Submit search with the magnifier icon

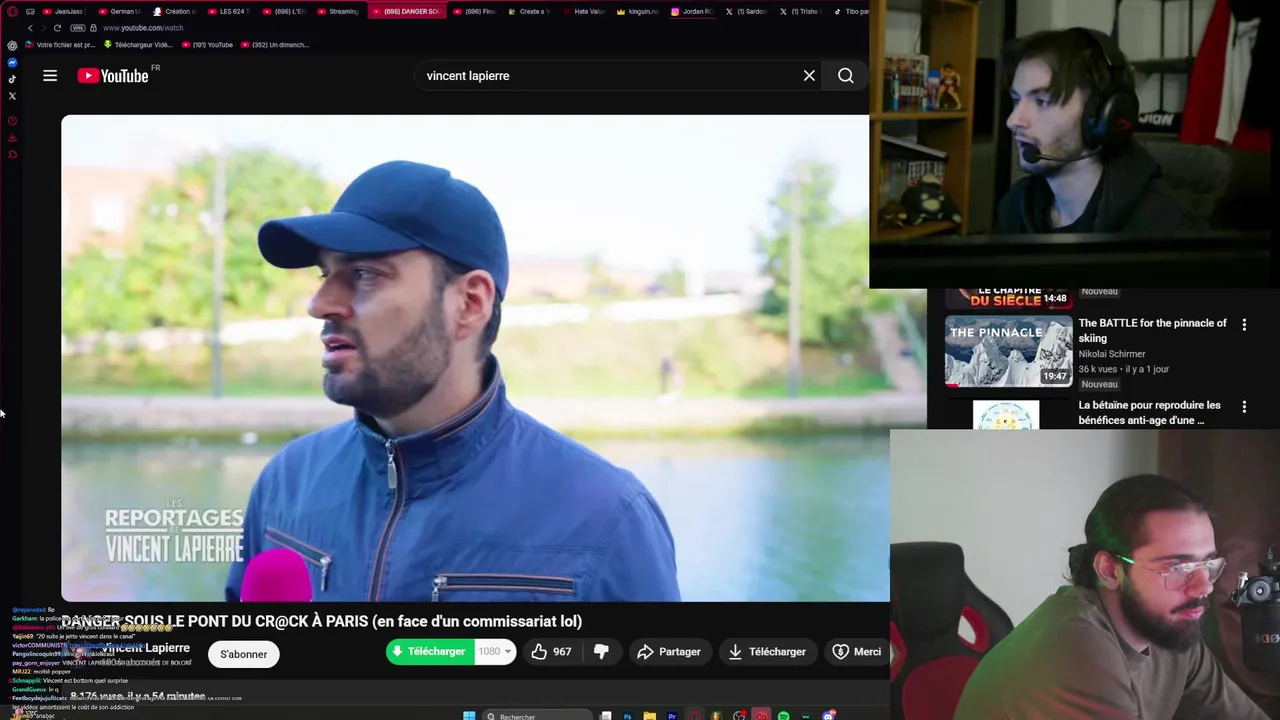(x=845, y=76)
